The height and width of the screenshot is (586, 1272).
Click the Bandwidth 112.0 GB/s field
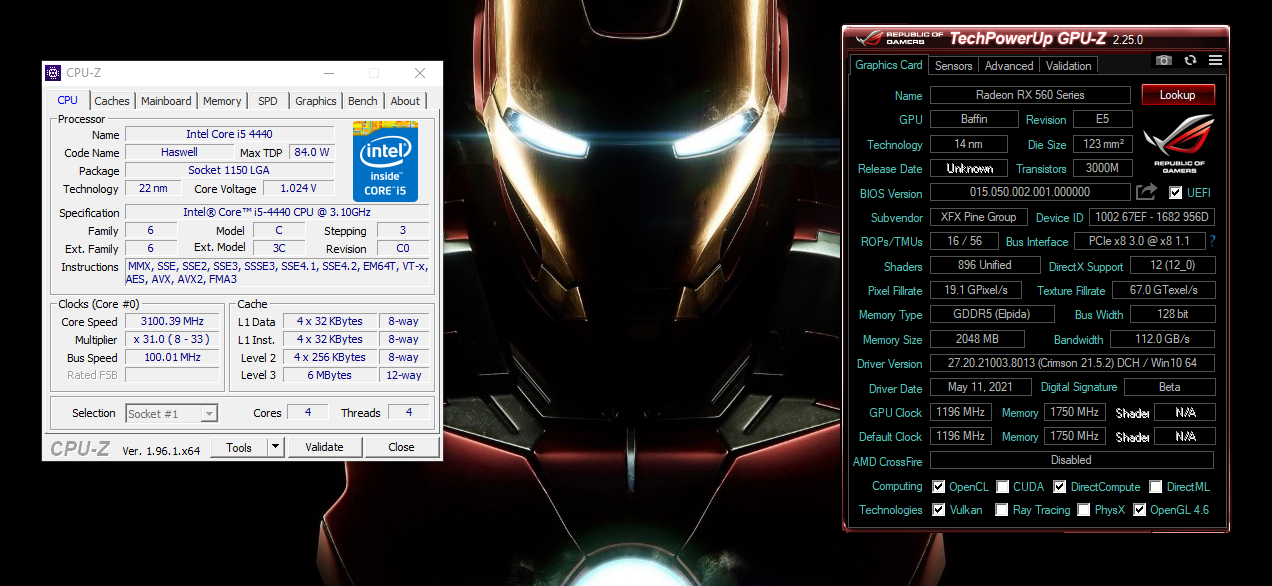coord(1162,339)
